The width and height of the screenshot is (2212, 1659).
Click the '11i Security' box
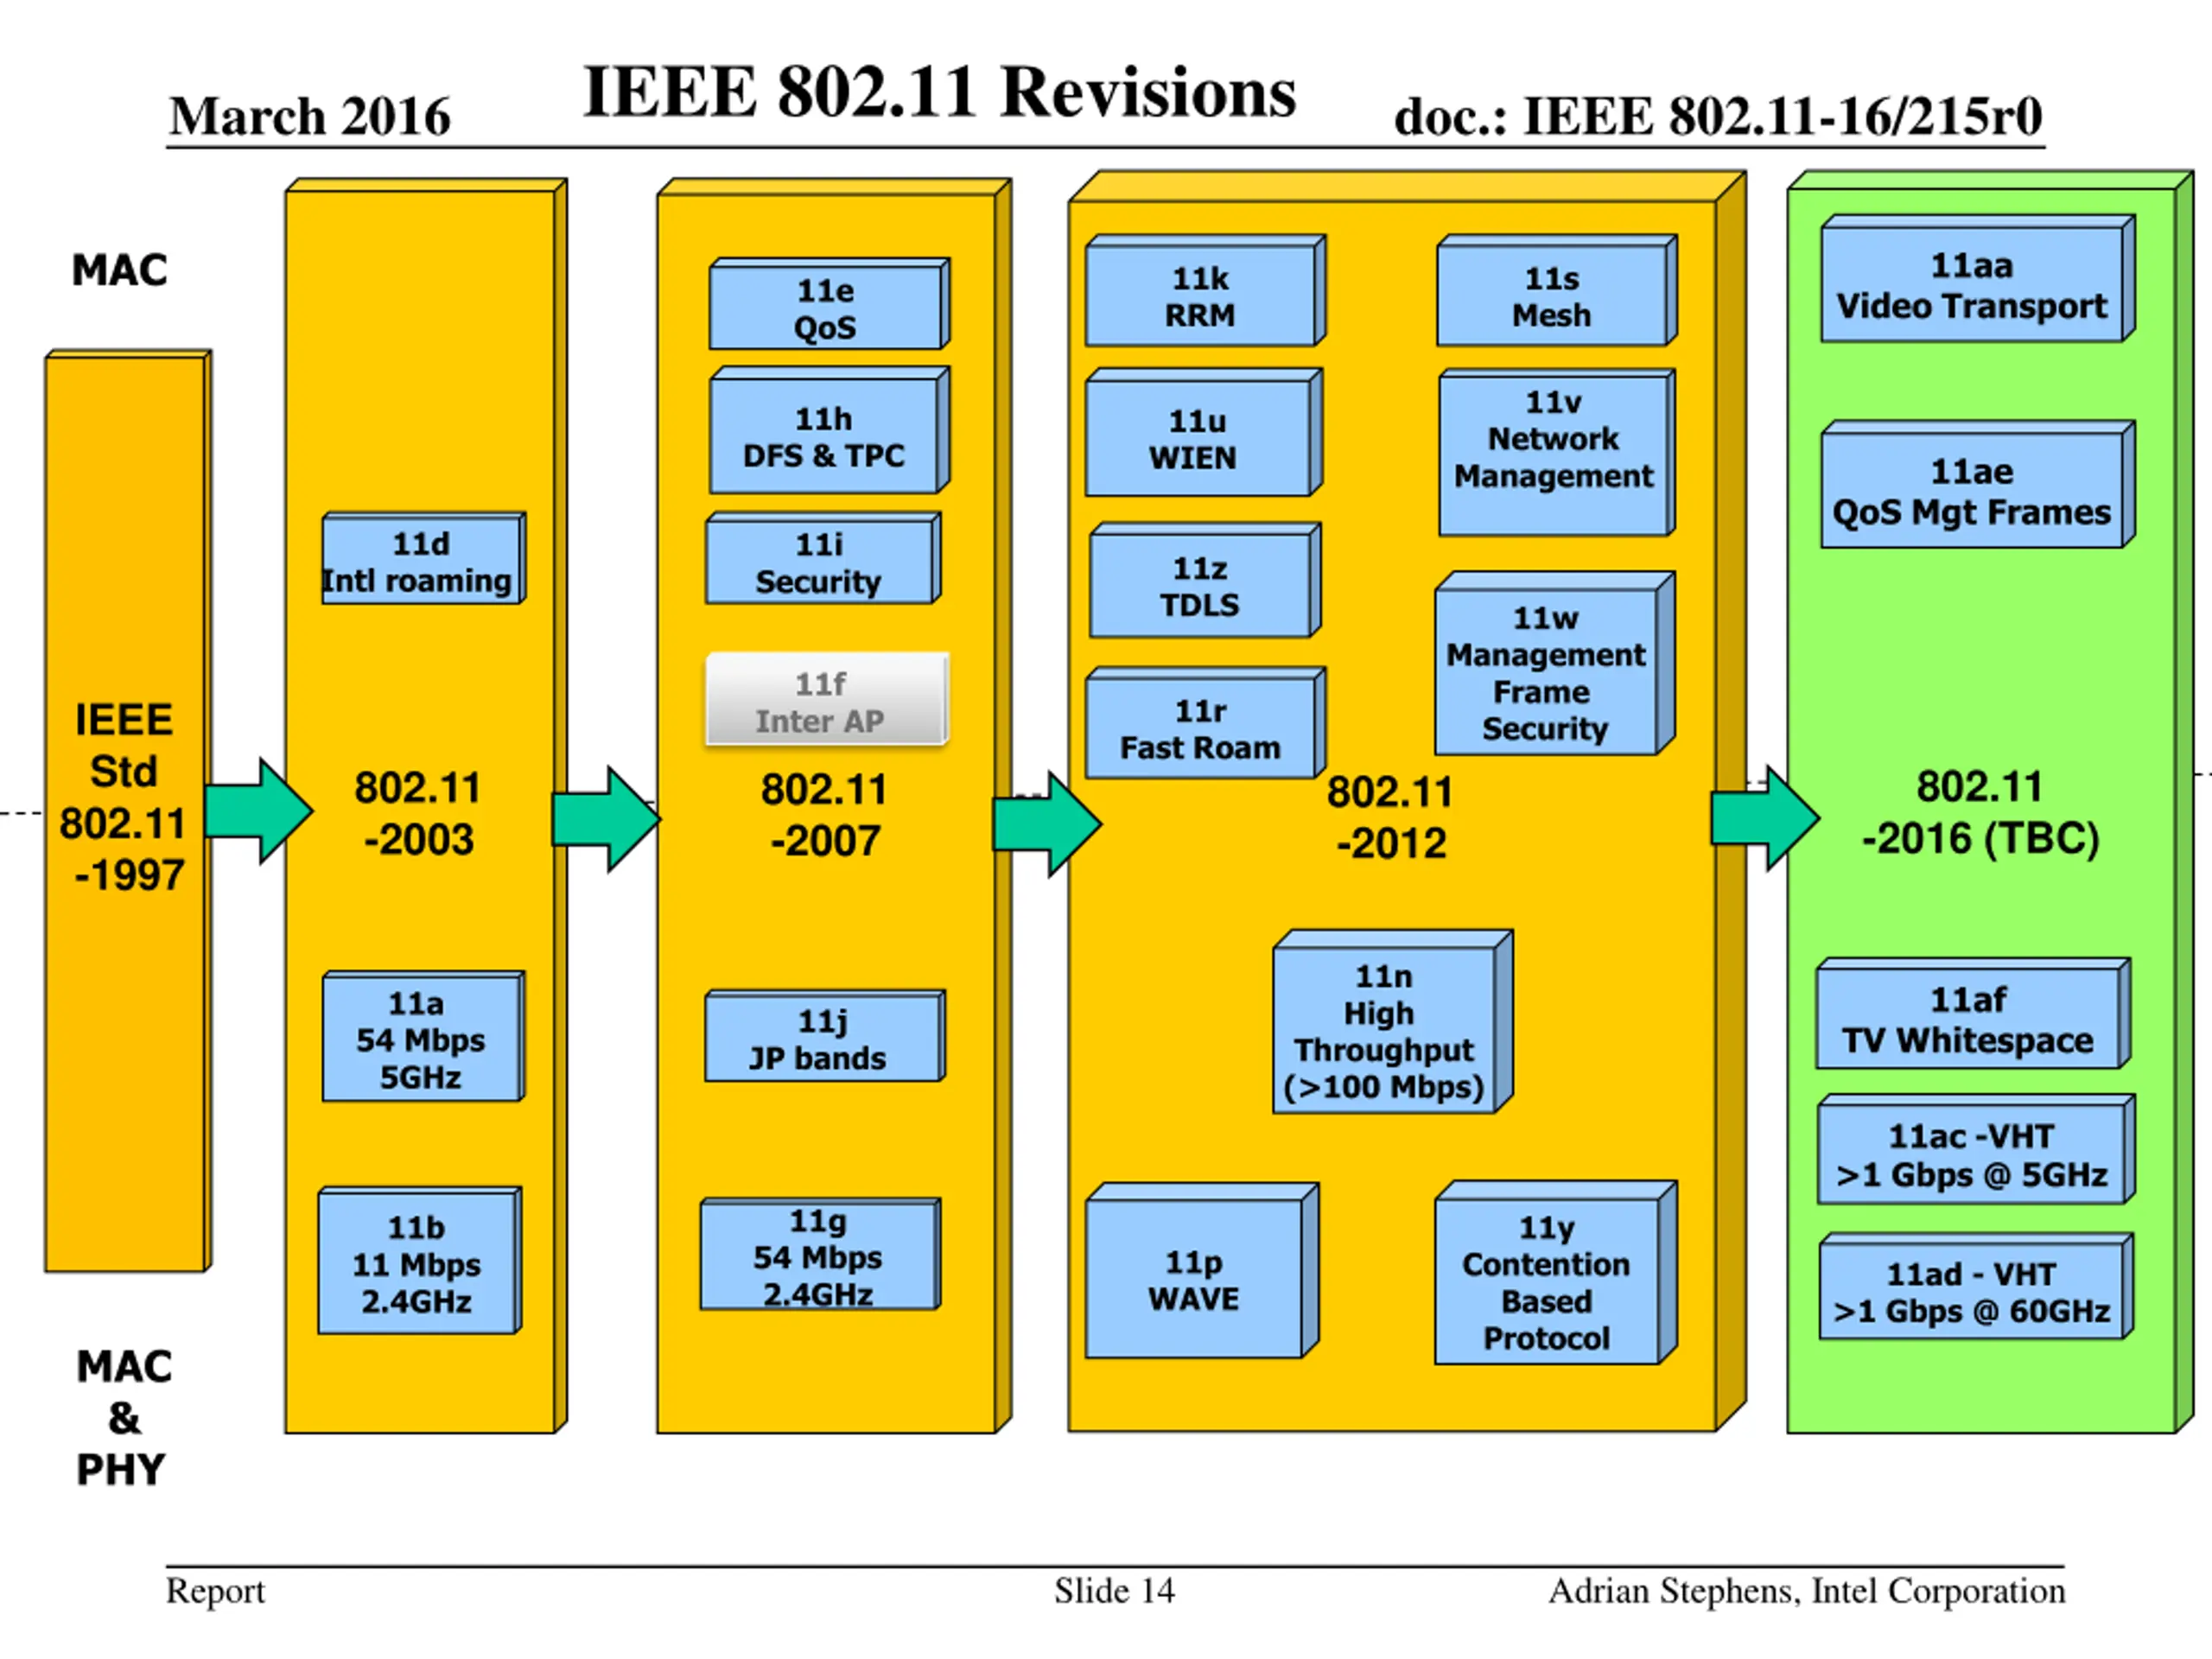click(x=823, y=559)
